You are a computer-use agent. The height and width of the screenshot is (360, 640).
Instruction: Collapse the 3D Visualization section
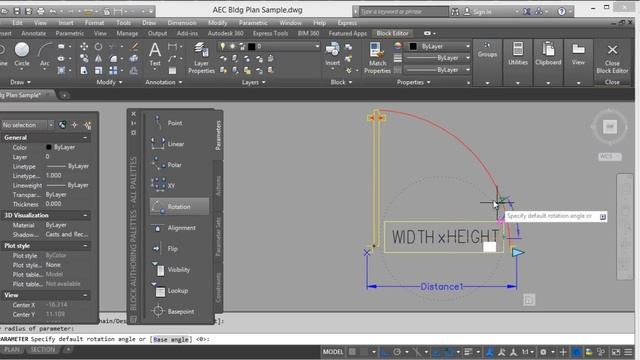point(85,215)
